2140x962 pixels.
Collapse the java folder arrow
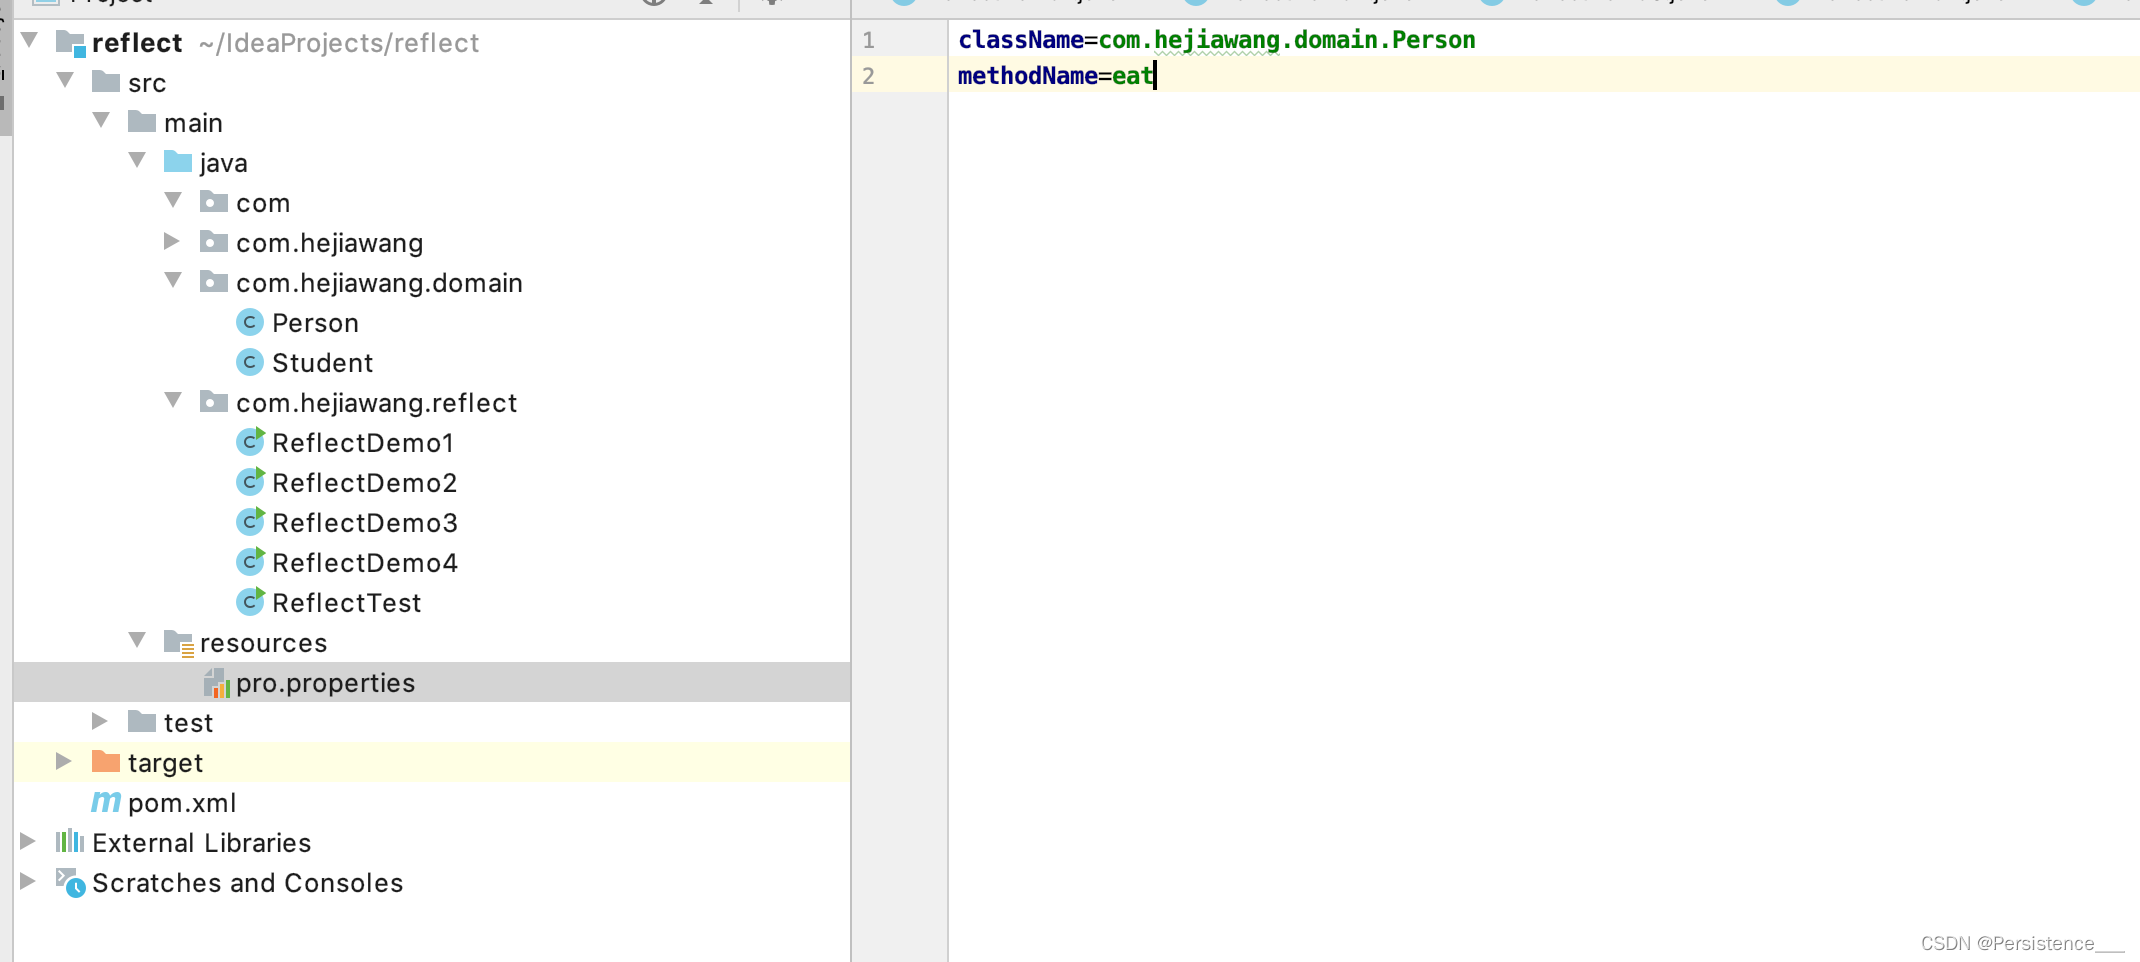pyautogui.click(x=137, y=160)
